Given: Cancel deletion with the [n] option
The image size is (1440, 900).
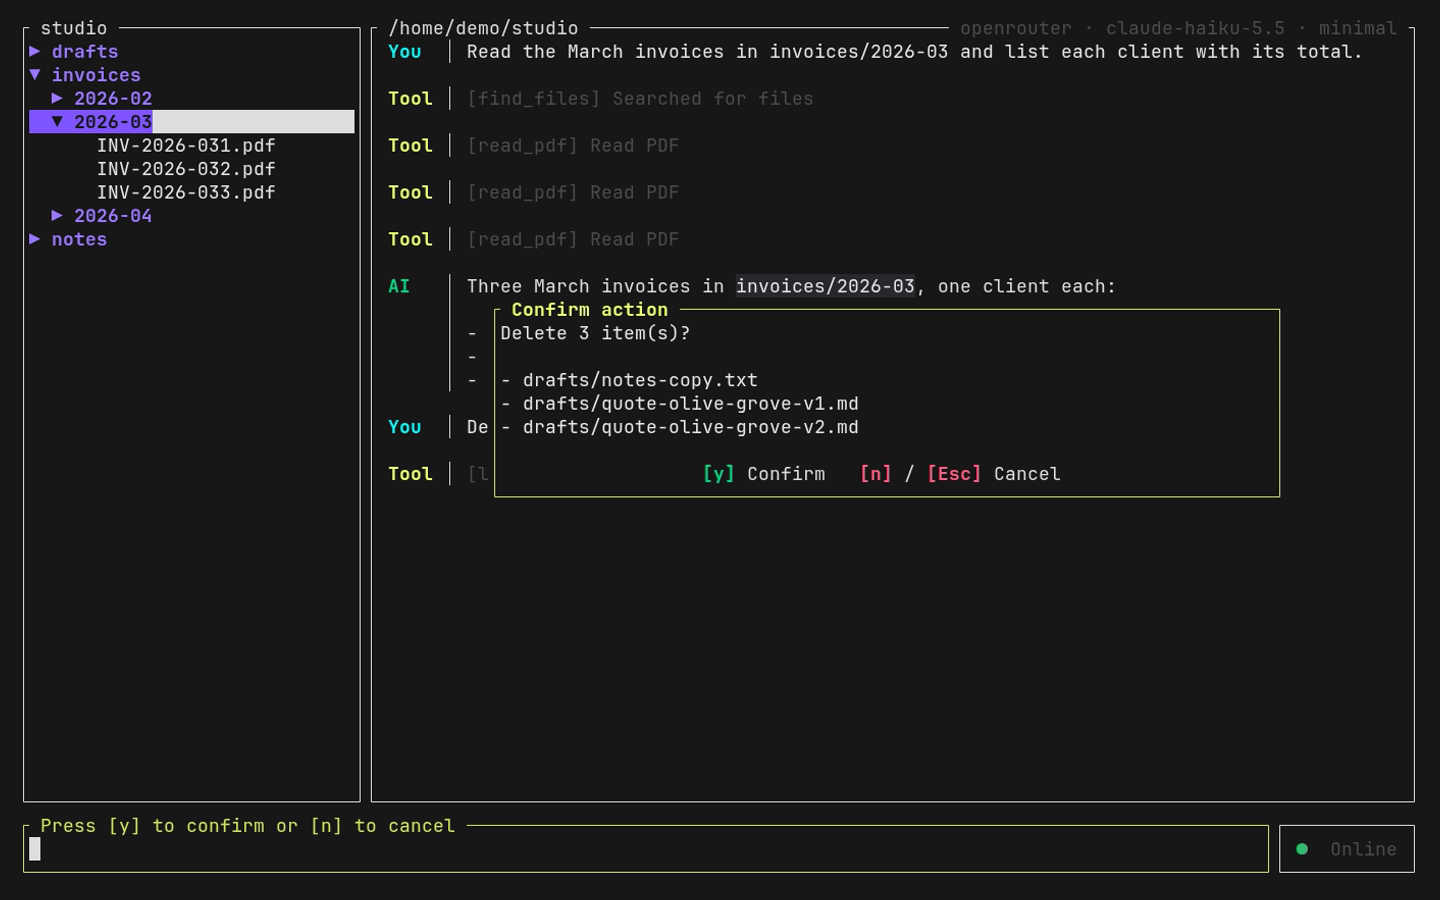Looking at the screenshot, I should pos(875,474).
